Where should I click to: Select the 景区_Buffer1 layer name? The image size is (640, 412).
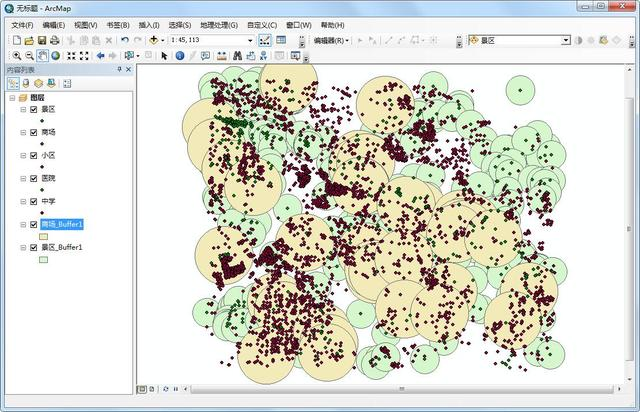point(62,247)
